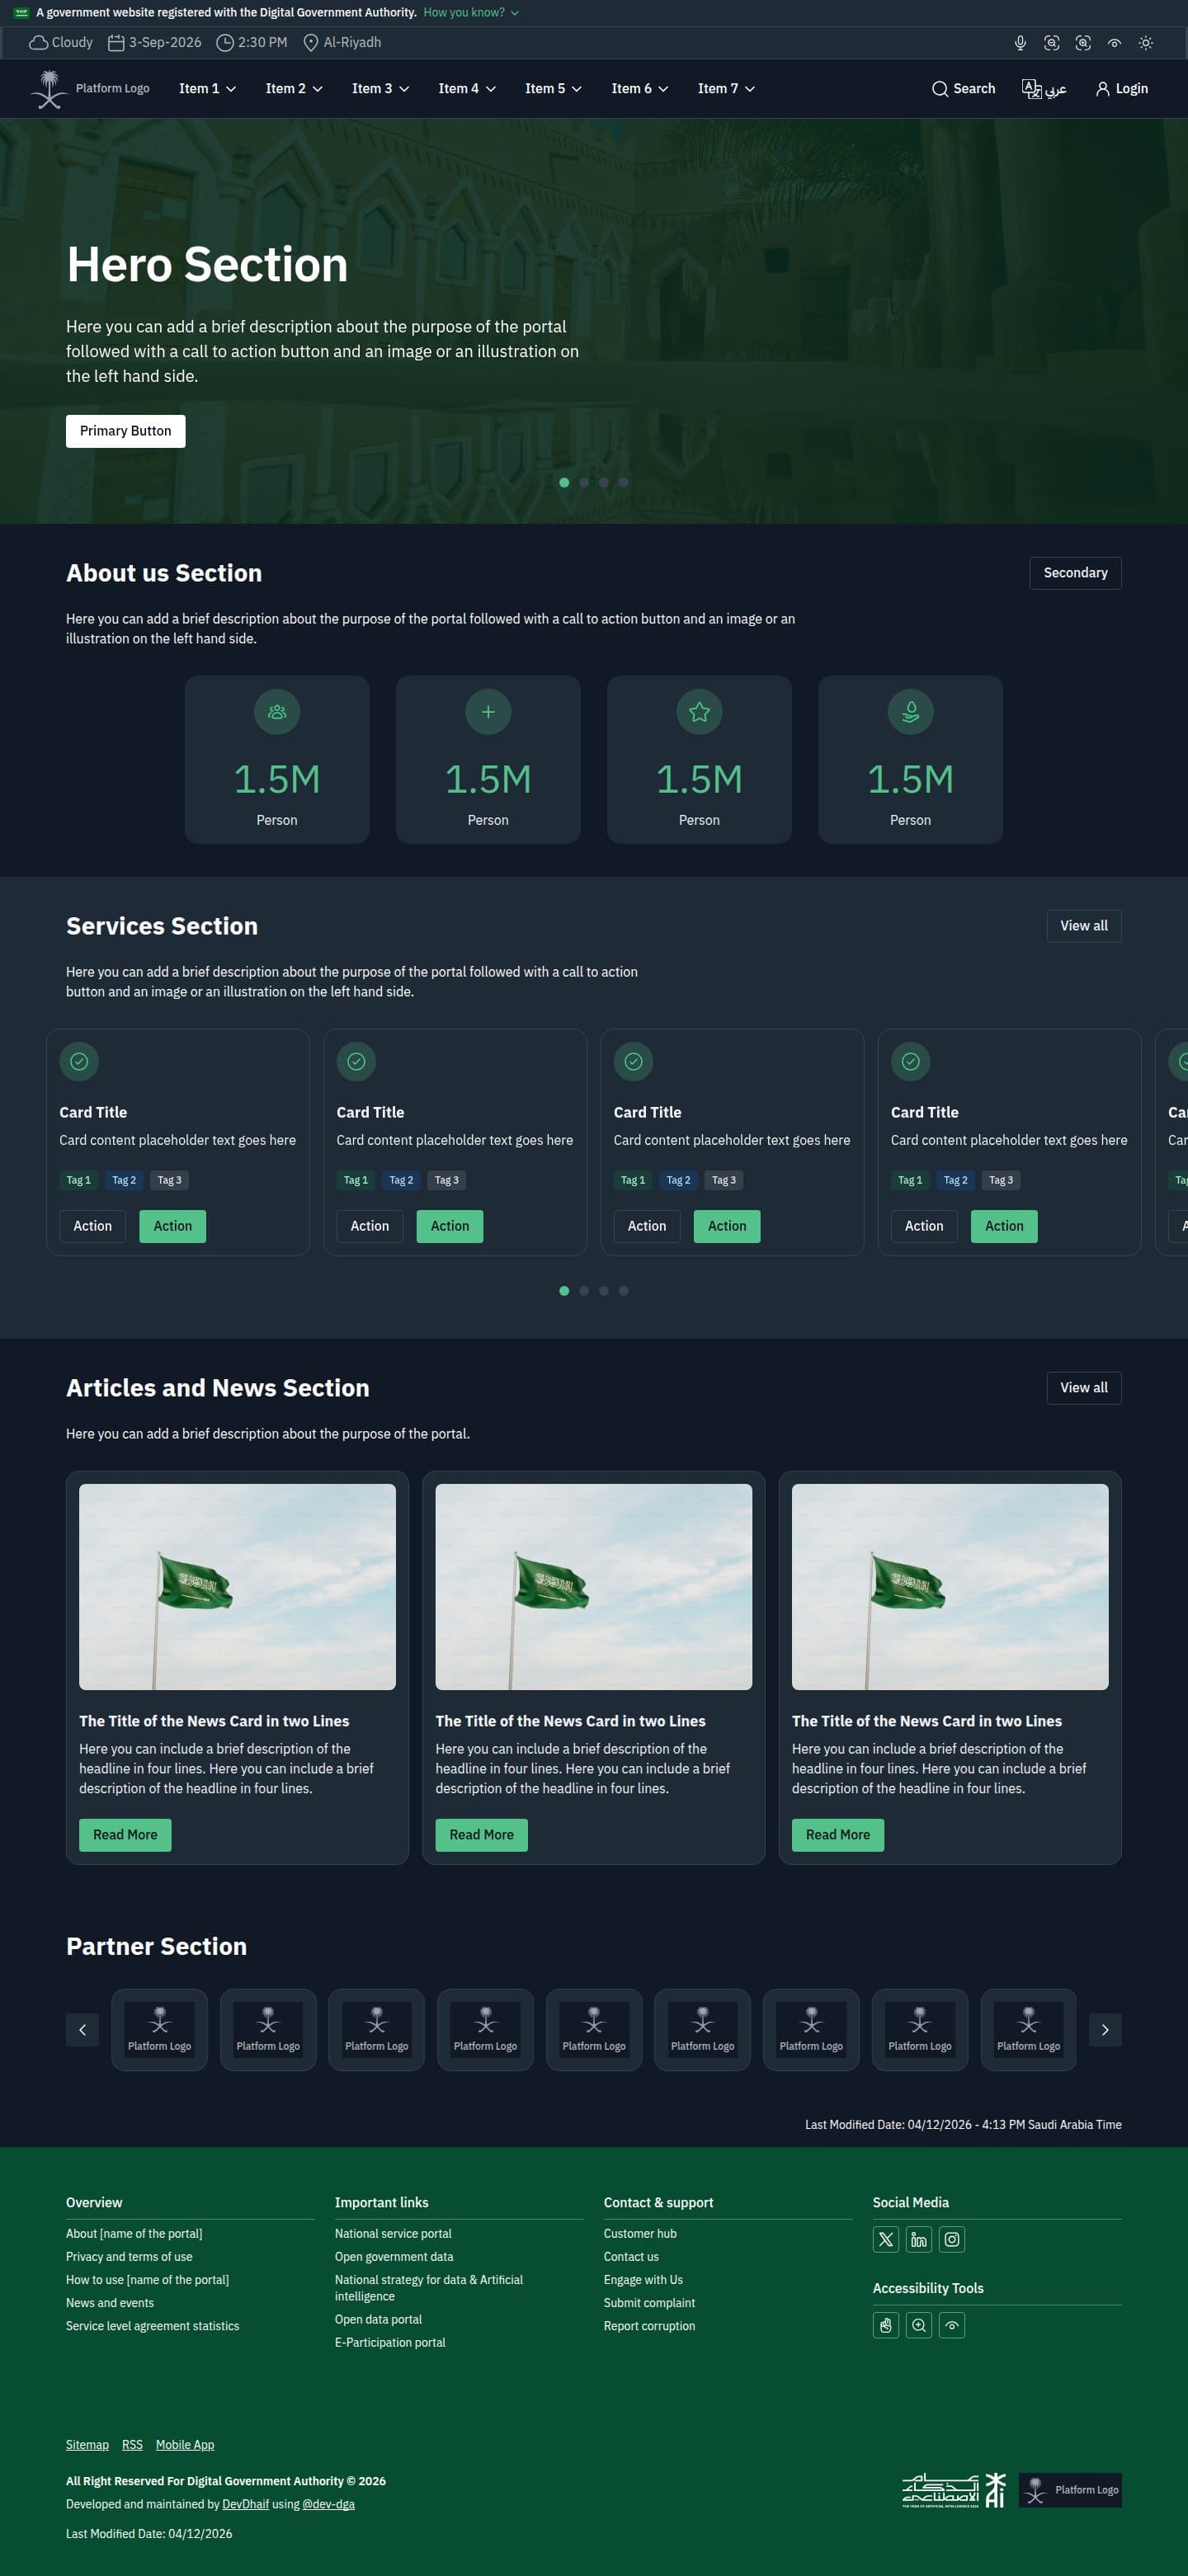Screen dimensions: 1188x2576
Task: Click the Platform Logo badge in footer
Action: click(1070, 2490)
